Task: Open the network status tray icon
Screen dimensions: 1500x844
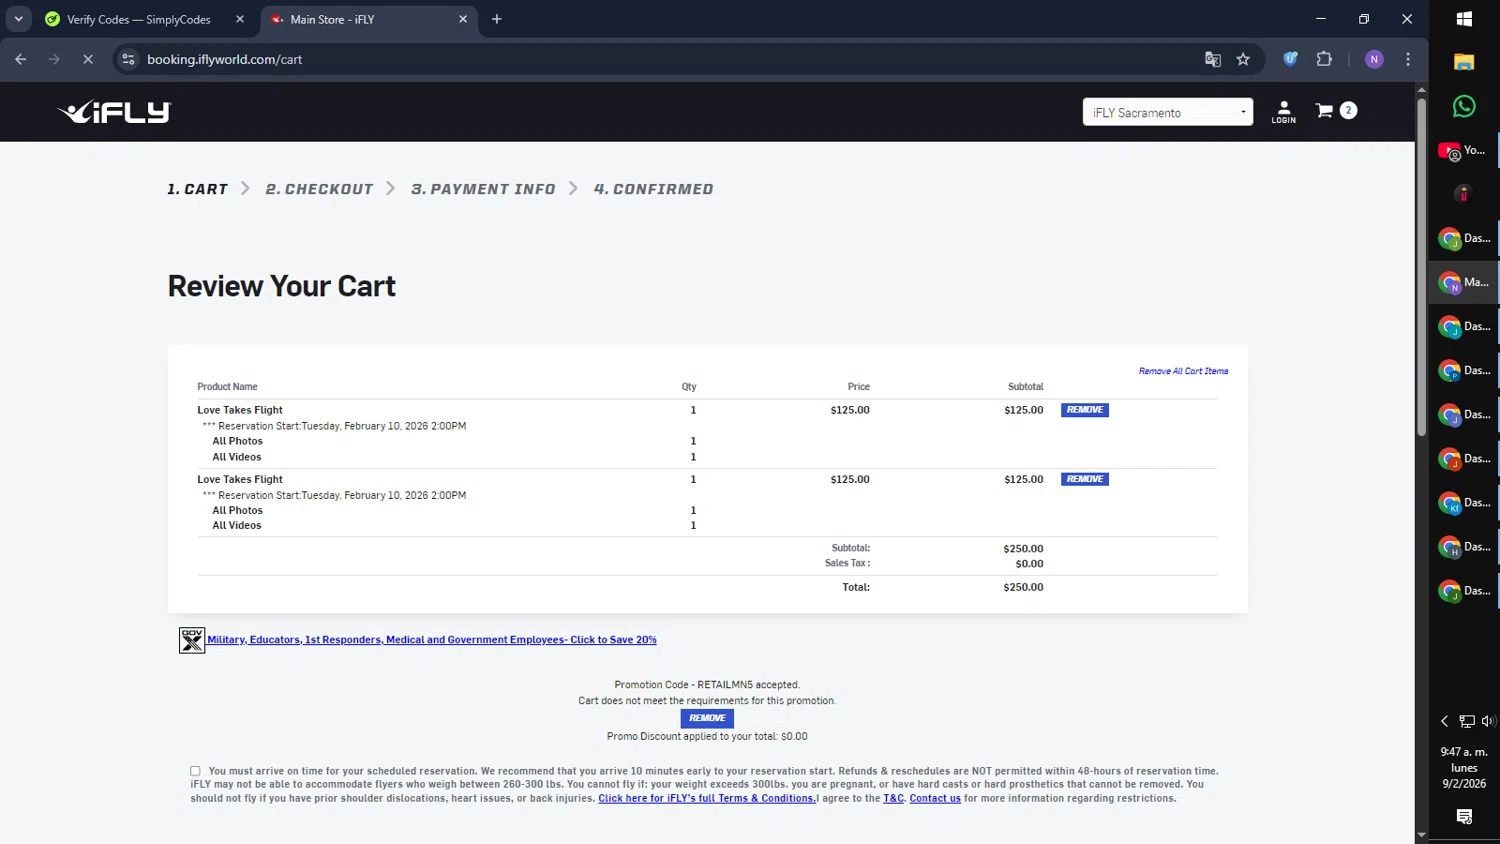Action: [x=1467, y=721]
